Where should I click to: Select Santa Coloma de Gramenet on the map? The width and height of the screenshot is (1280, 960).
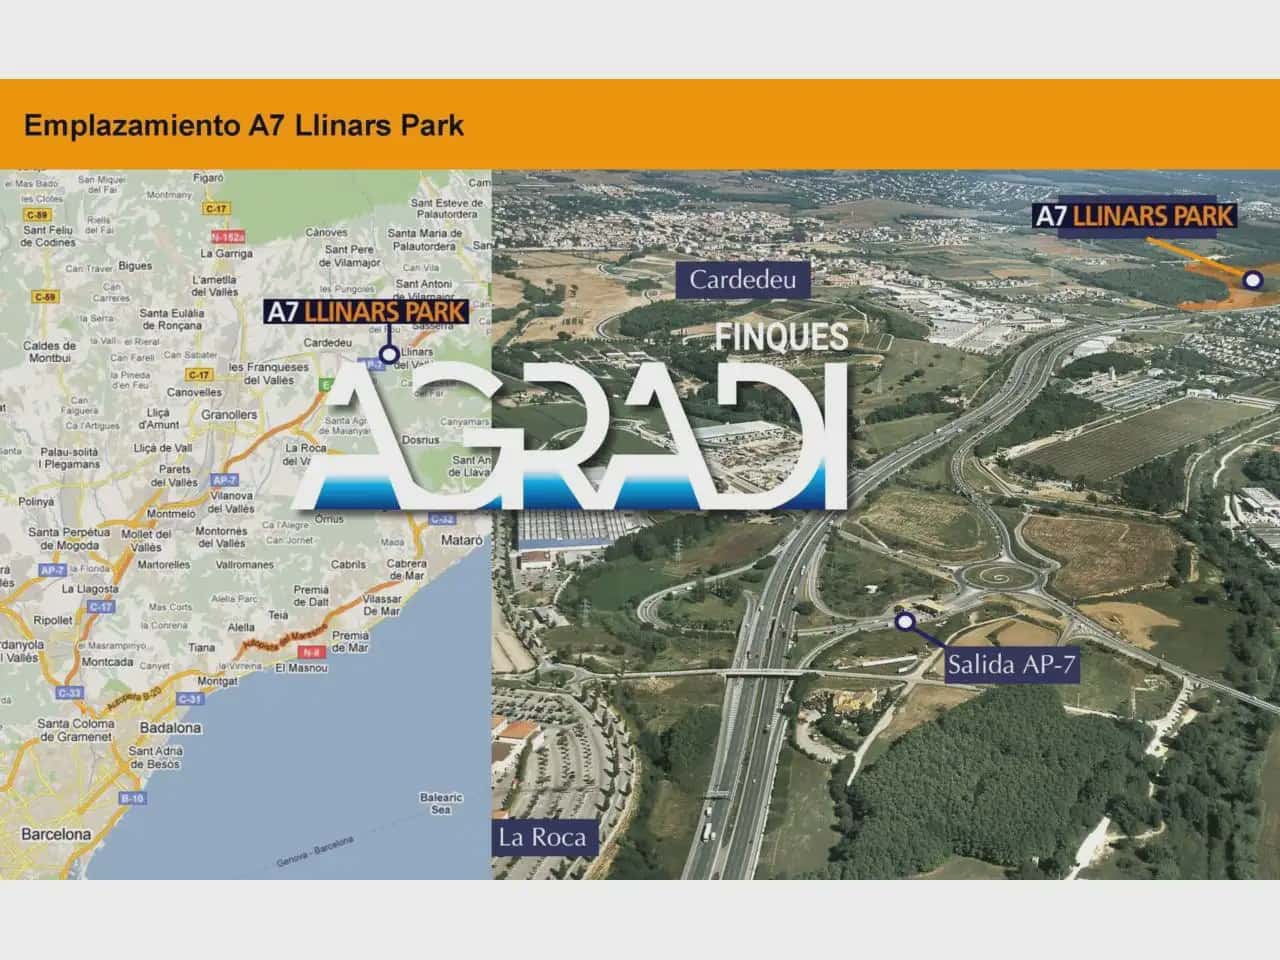pos(77,729)
